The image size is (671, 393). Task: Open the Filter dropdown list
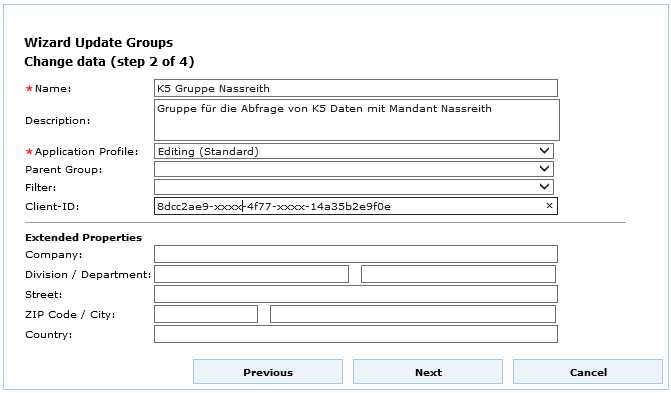point(354,187)
